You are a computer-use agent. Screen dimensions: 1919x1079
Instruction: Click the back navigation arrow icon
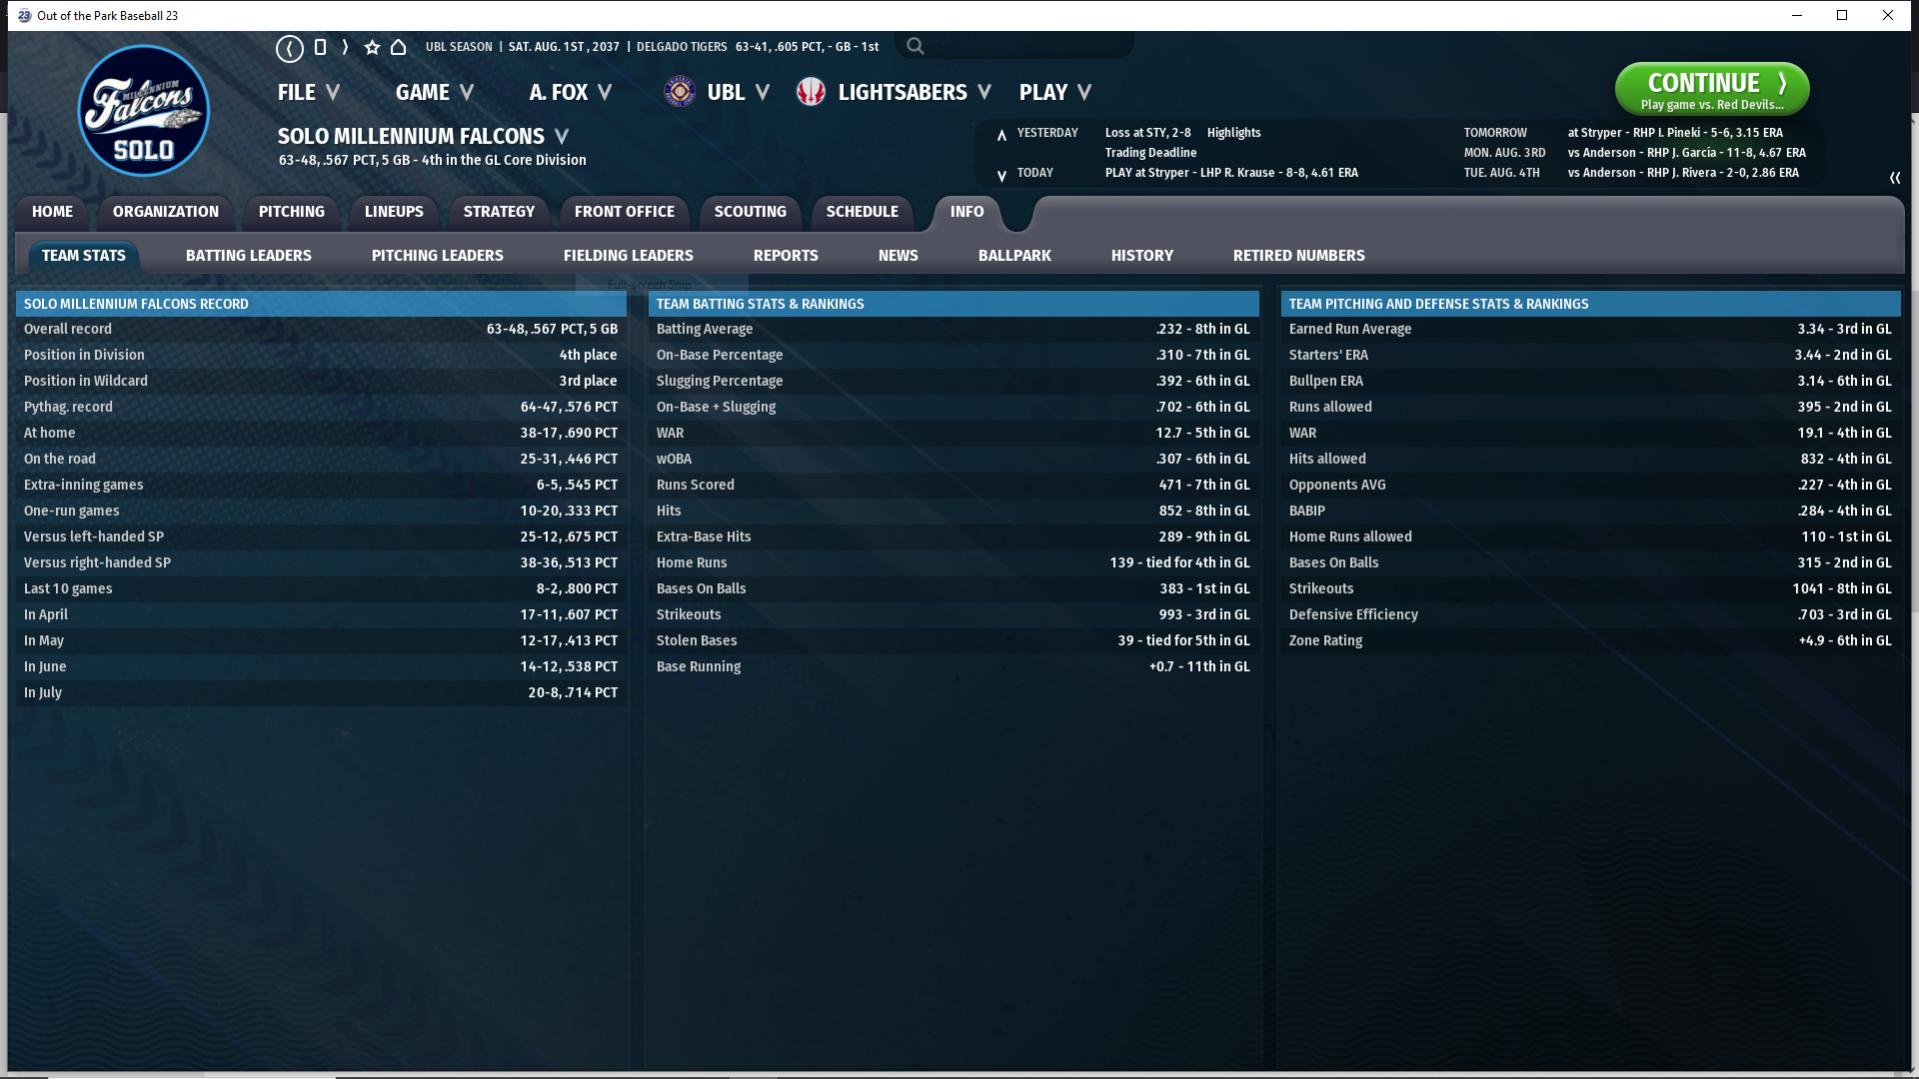[289, 47]
